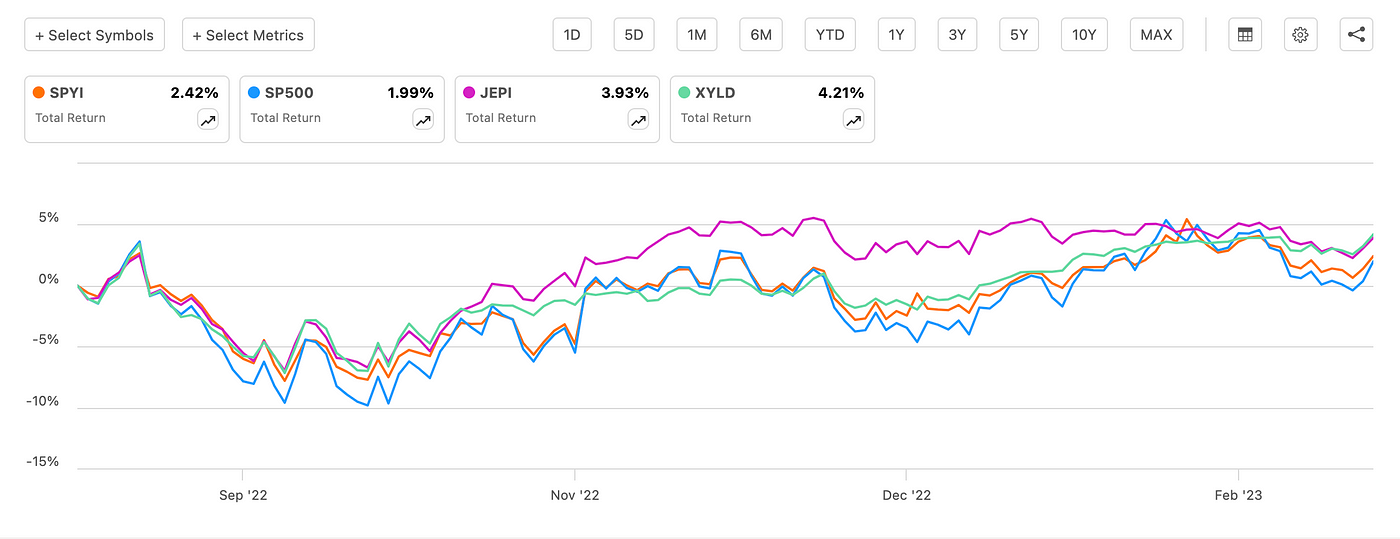Open the data table view icon
Viewport: 1400px width, 539px height.
[1245, 35]
